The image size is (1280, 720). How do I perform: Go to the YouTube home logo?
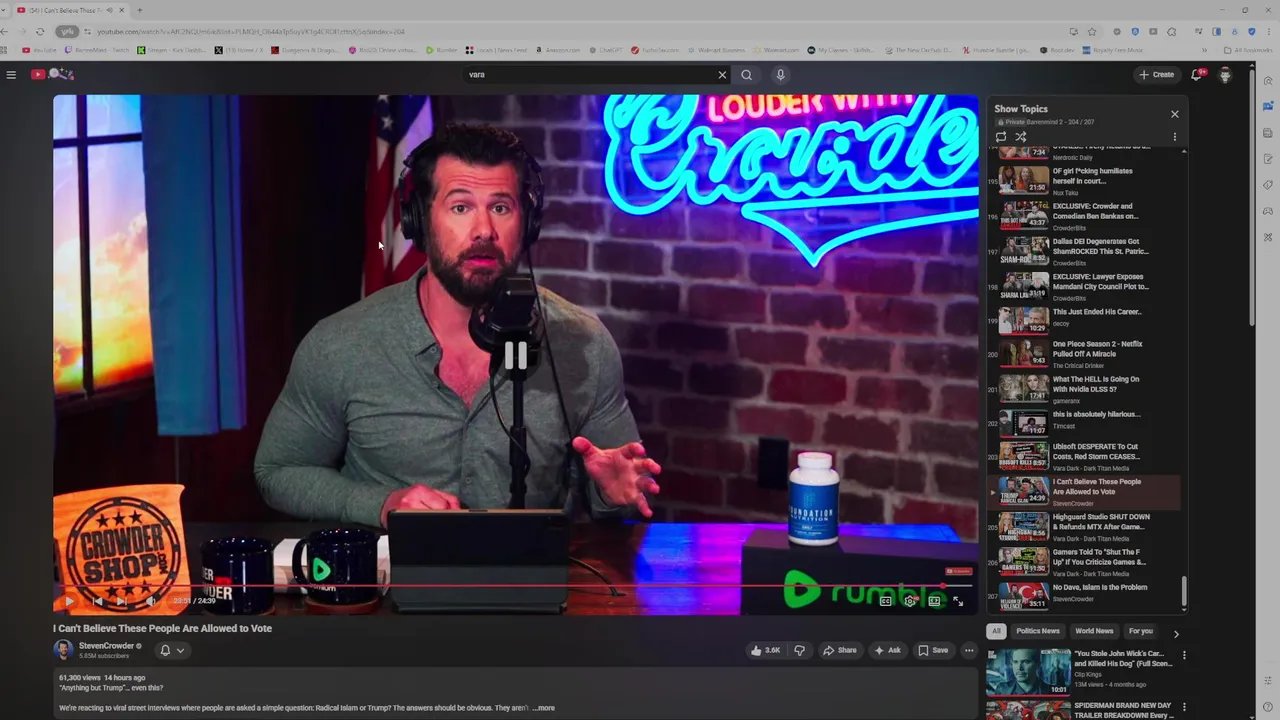(52, 74)
